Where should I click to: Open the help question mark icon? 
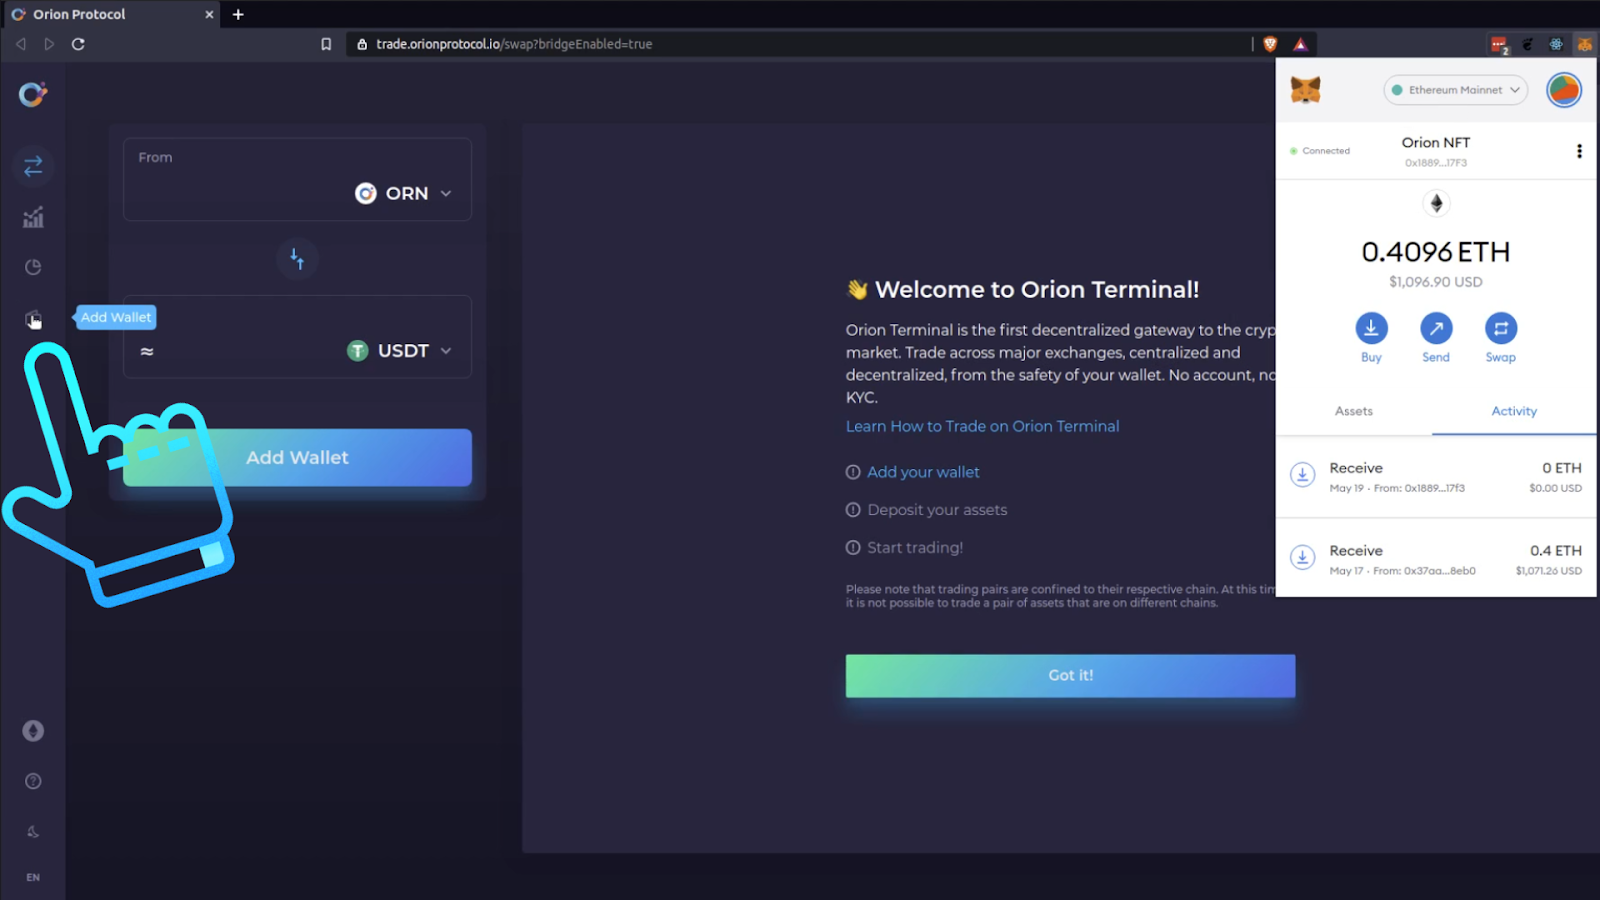(33, 781)
